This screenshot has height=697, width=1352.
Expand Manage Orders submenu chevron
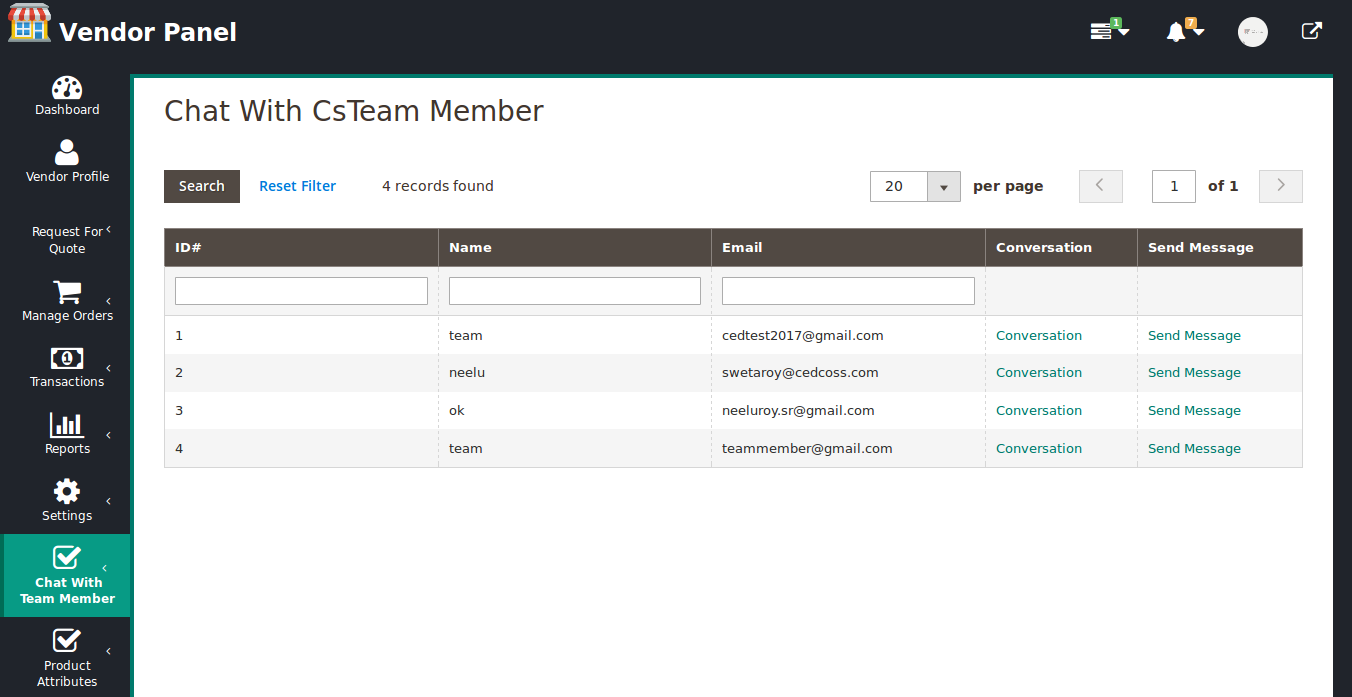[x=108, y=301]
